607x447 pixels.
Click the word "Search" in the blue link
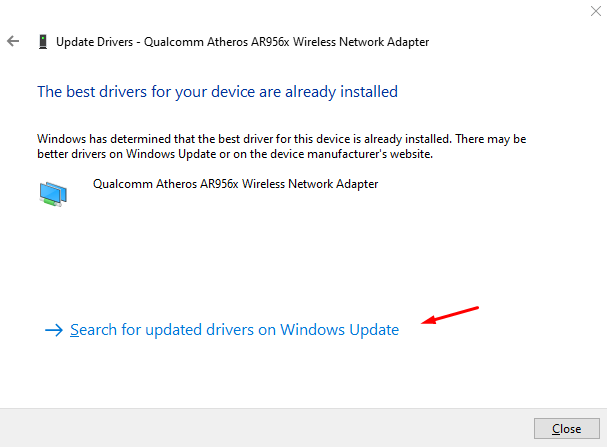coord(95,330)
